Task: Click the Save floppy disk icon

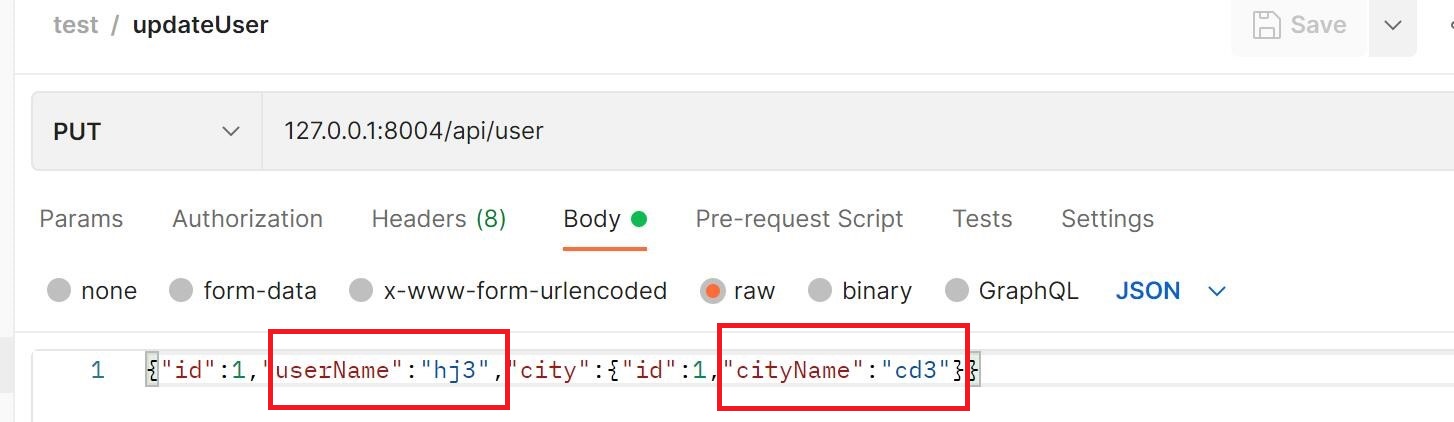Action: [x=1268, y=25]
